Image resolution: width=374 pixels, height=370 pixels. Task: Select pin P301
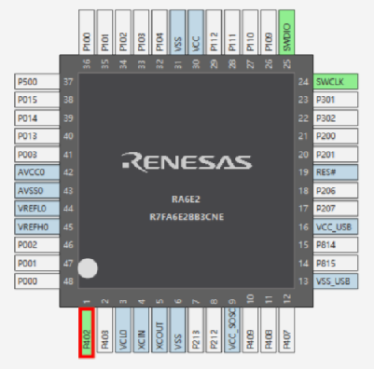click(335, 100)
